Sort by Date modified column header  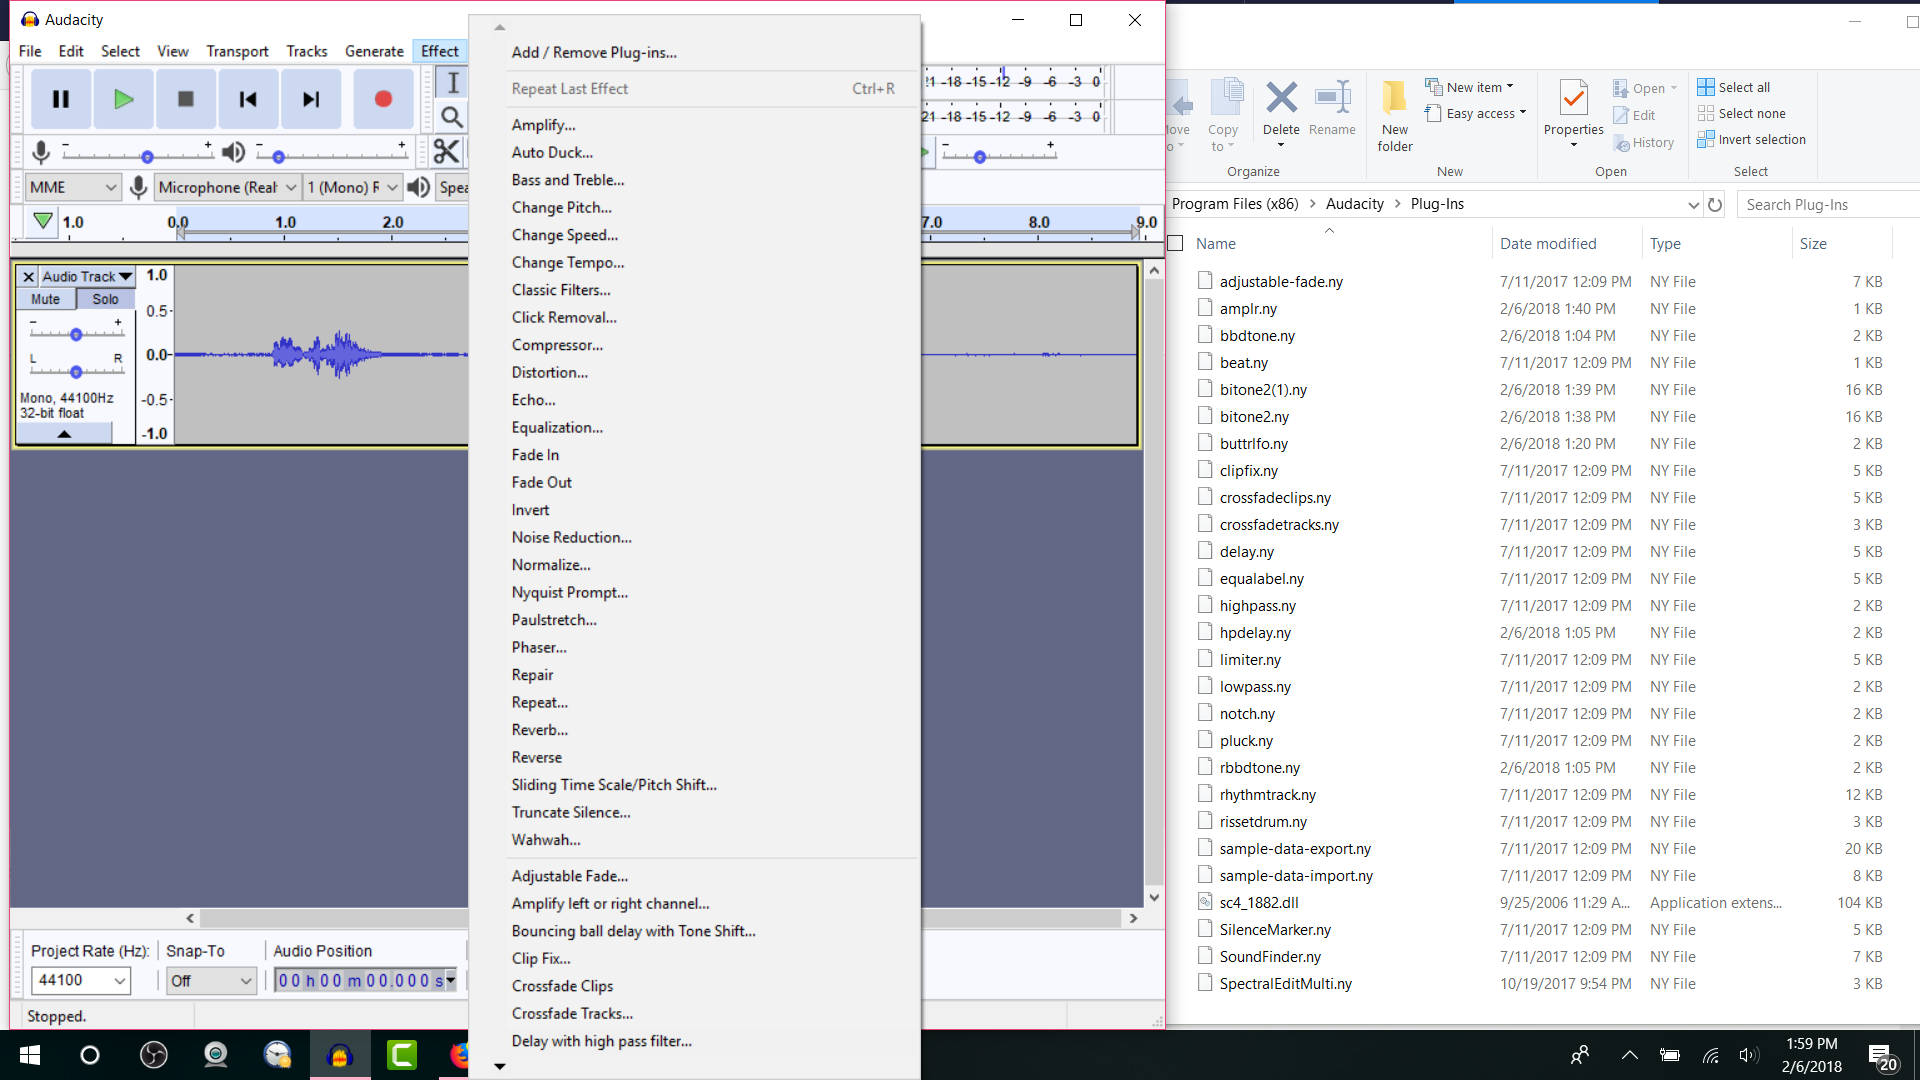pyautogui.click(x=1548, y=244)
